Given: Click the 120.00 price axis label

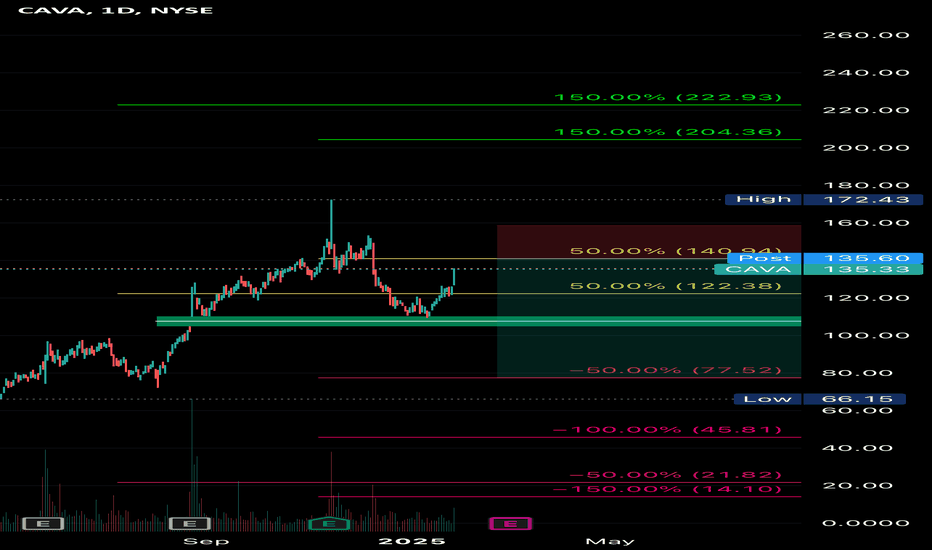Looking at the screenshot, I should (x=866, y=298).
